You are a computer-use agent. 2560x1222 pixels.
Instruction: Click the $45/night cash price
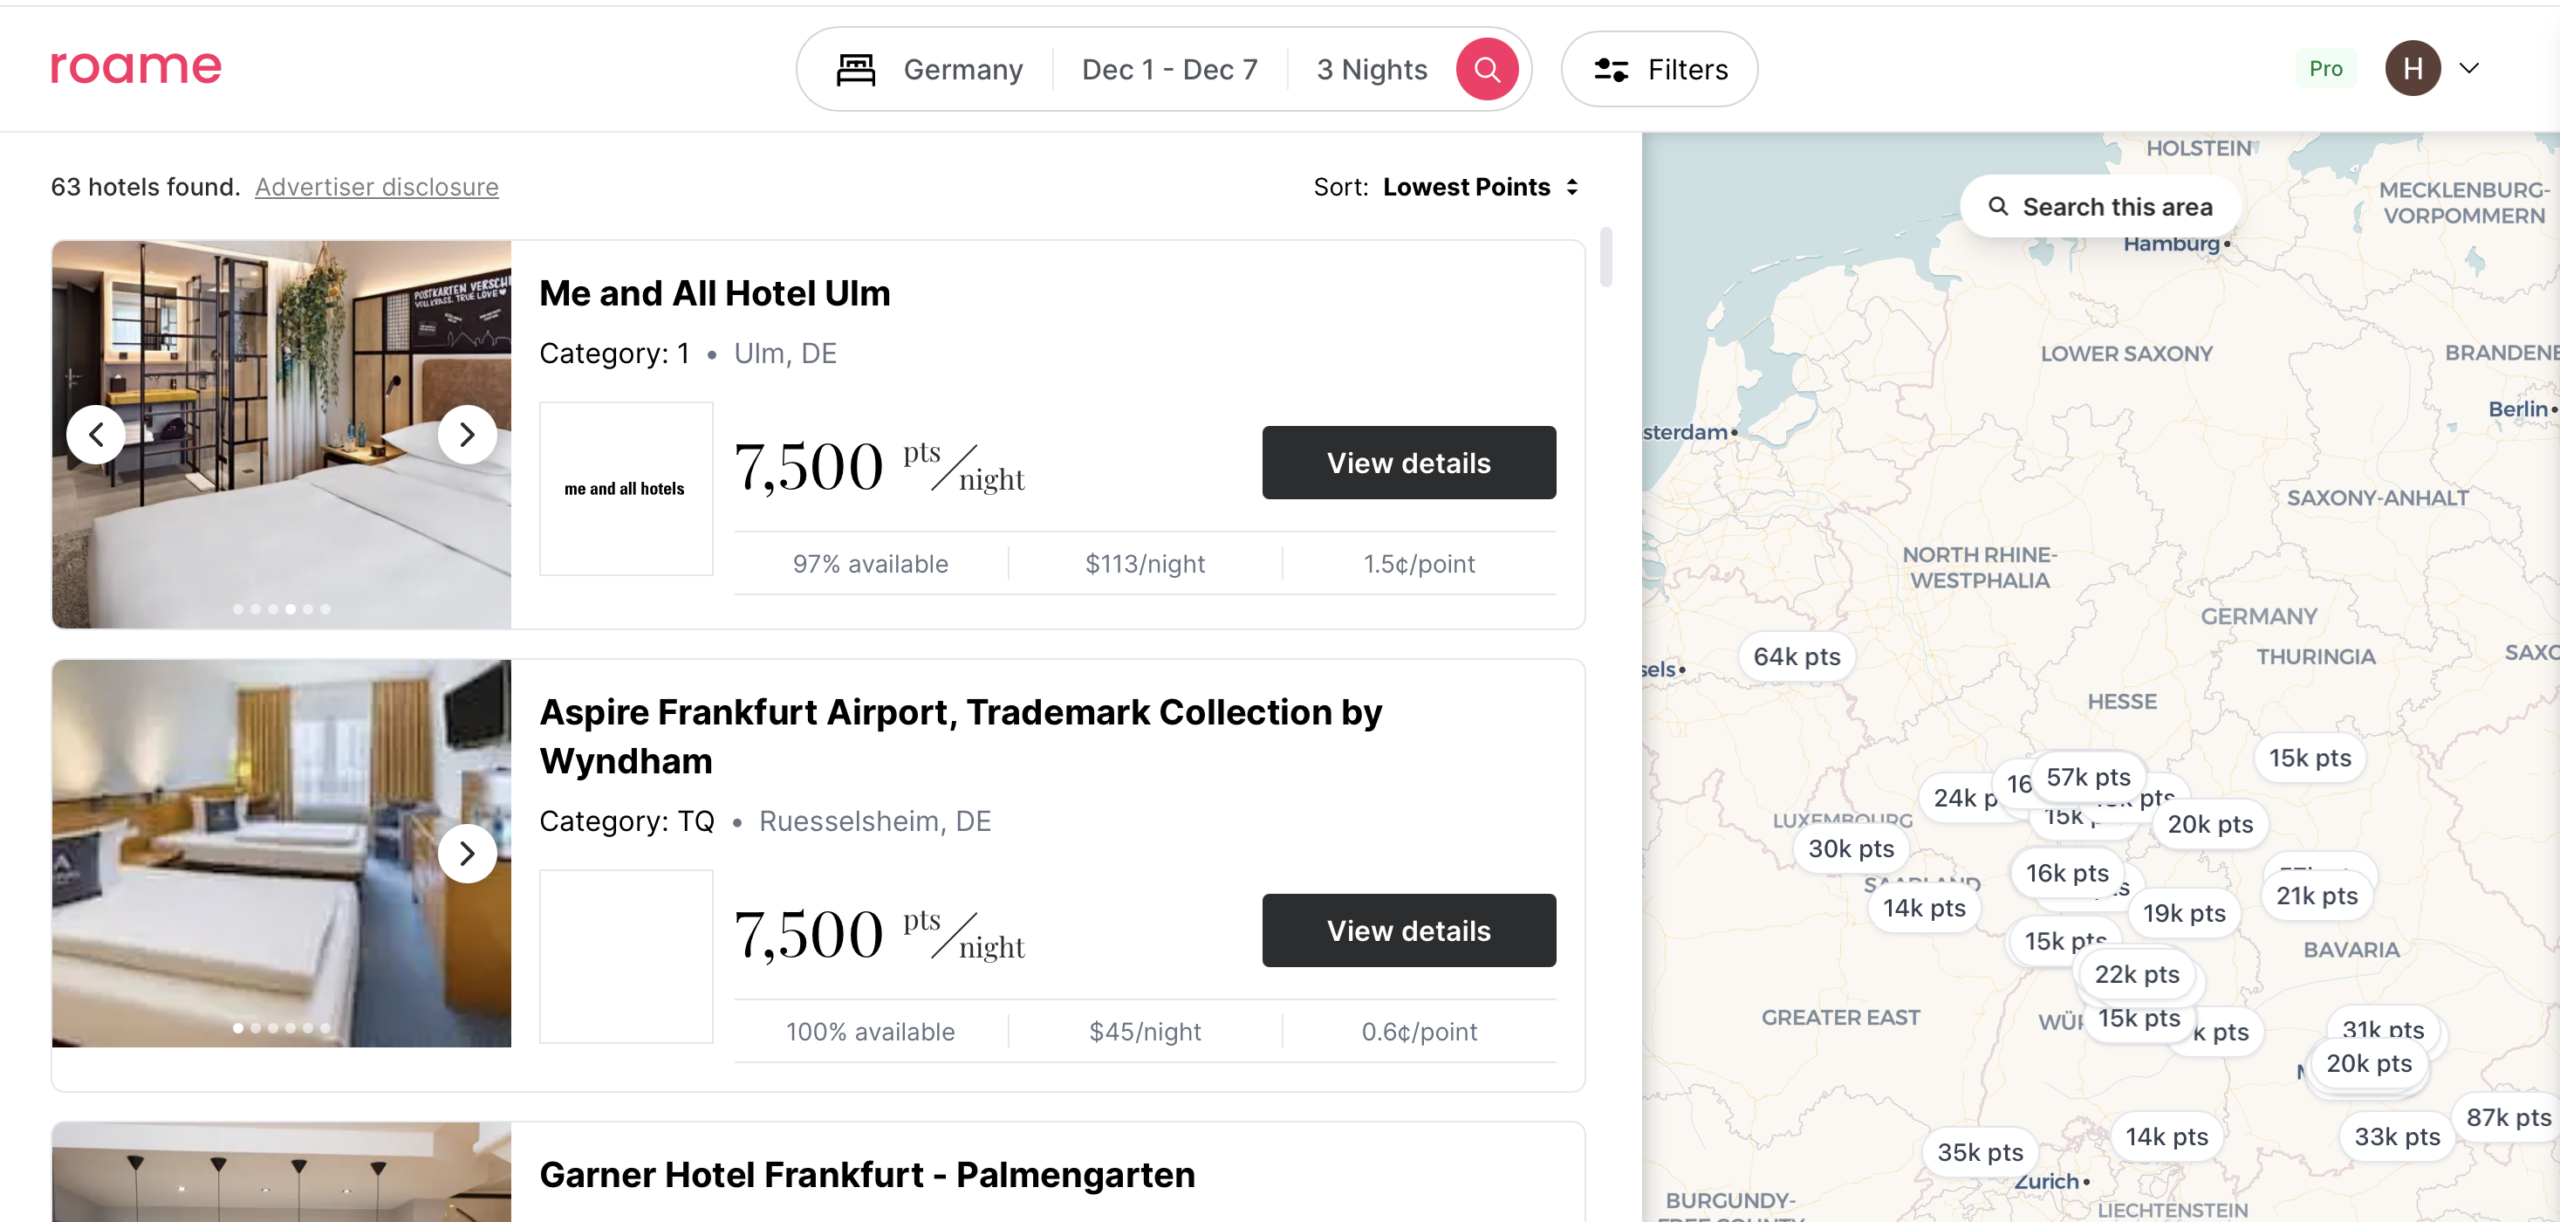point(1145,1032)
